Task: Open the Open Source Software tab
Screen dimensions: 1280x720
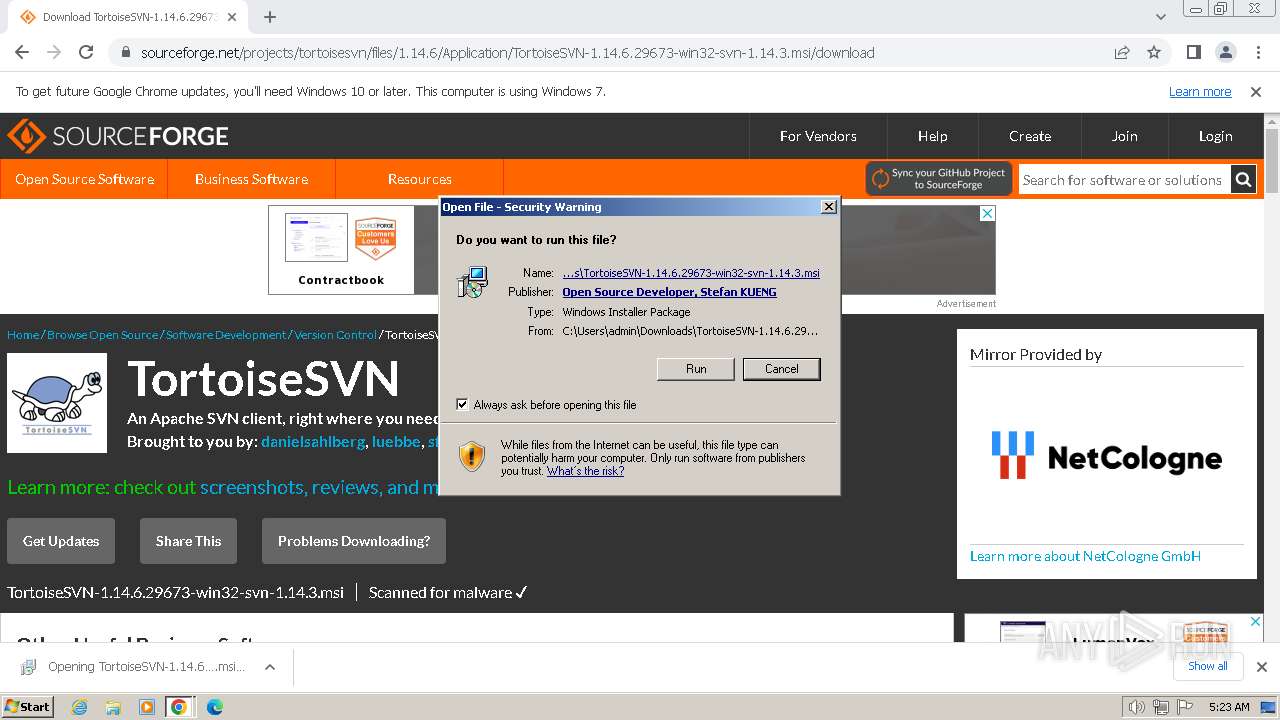Action: tap(84, 179)
